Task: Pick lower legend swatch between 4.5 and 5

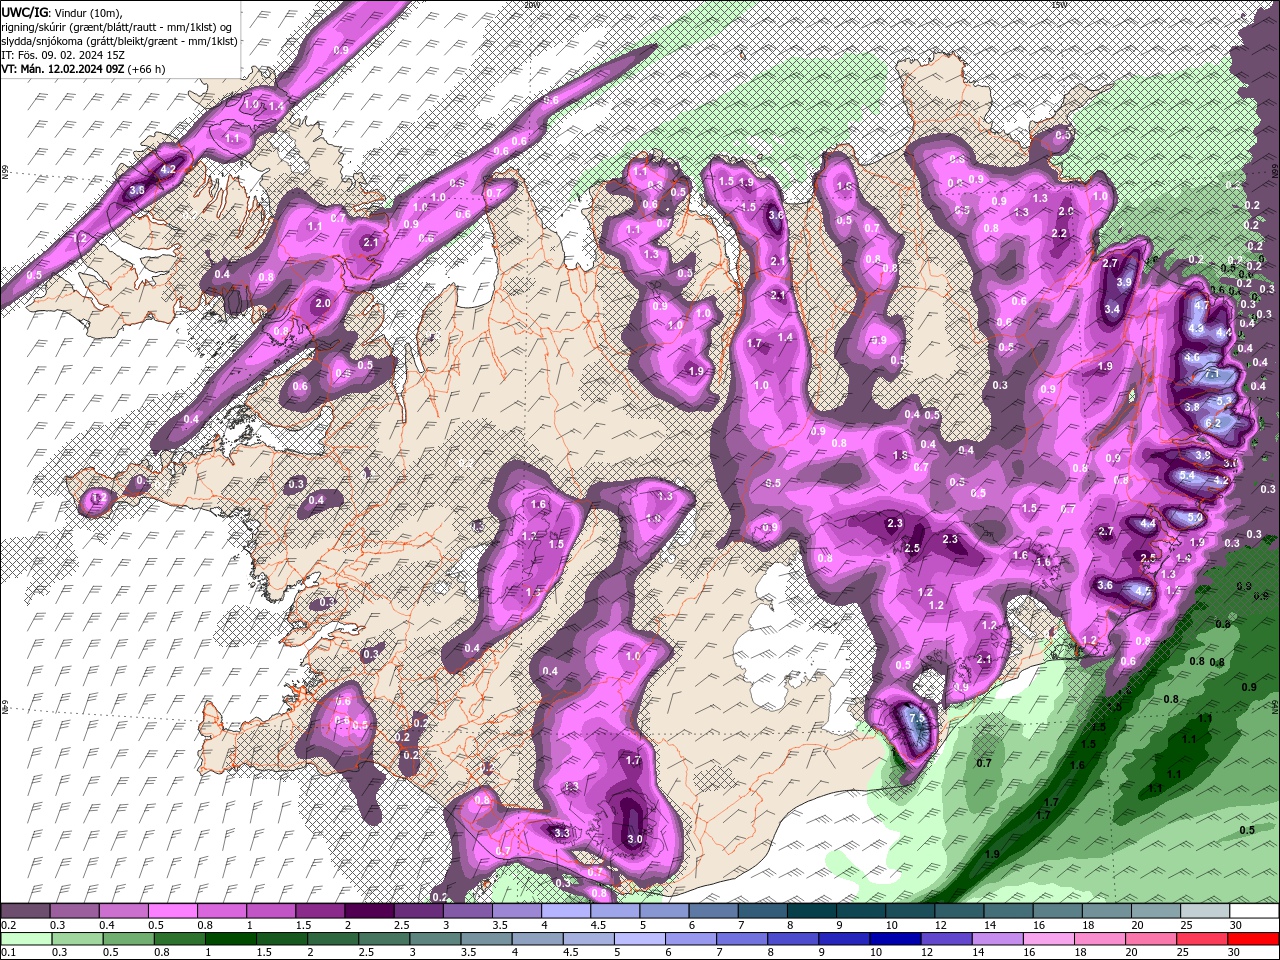Action: pyautogui.click(x=588, y=938)
